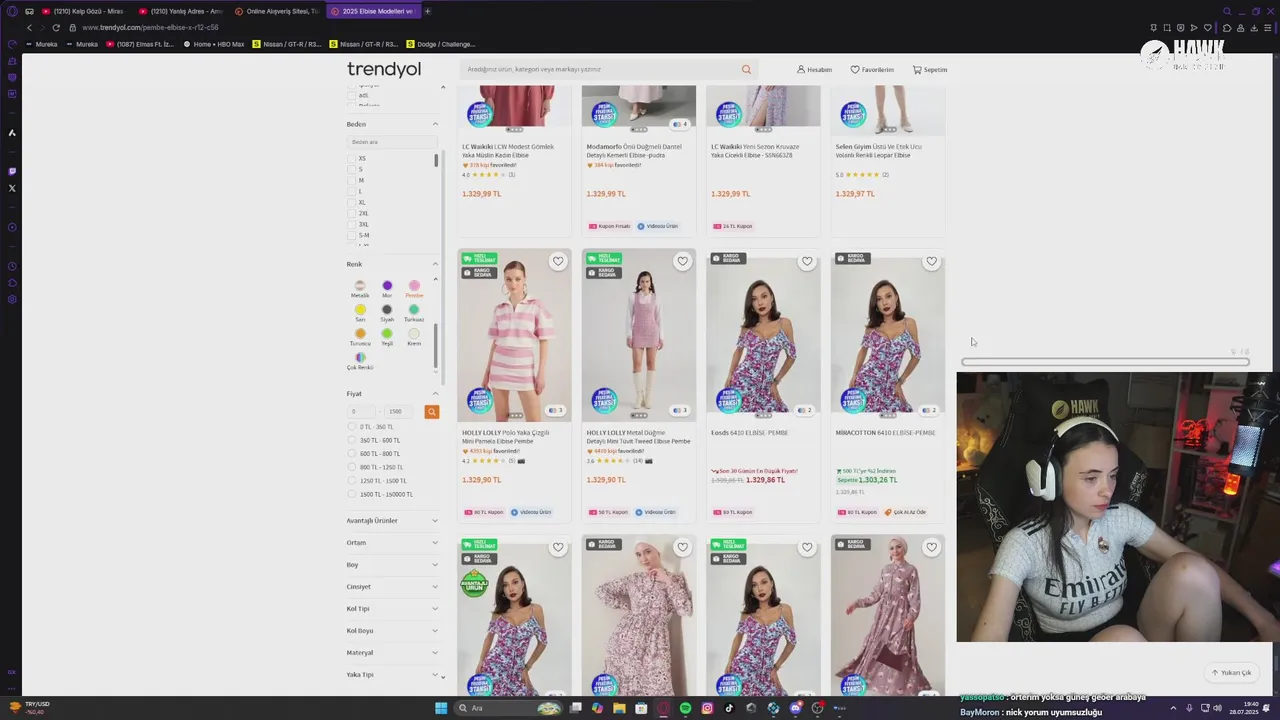This screenshot has width=1280, height=720.
Task: Check the M size checkbox
Action: 352,180
